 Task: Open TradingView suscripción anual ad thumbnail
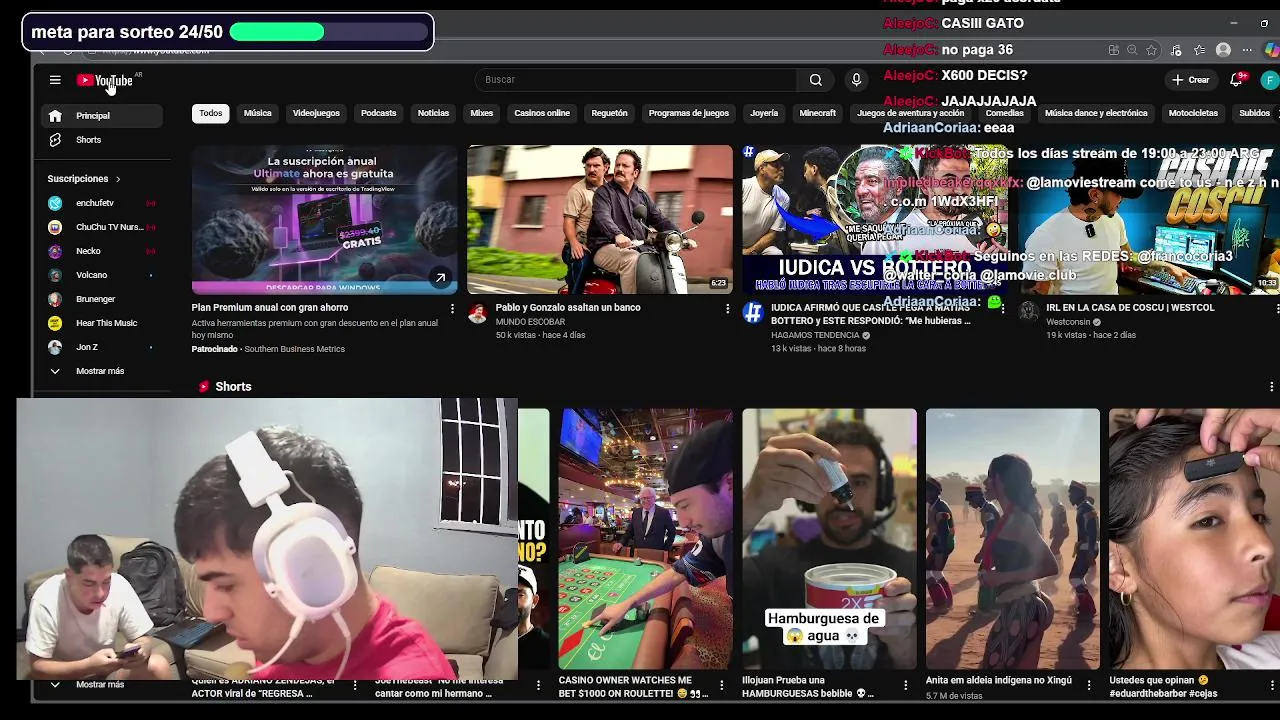point(324,220)
